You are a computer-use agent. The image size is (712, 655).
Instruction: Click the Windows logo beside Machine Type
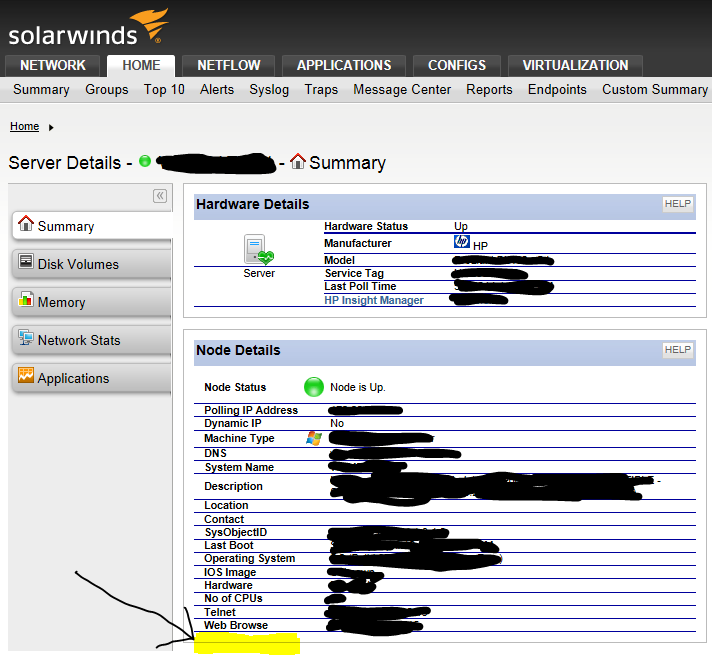click(314, 439)
